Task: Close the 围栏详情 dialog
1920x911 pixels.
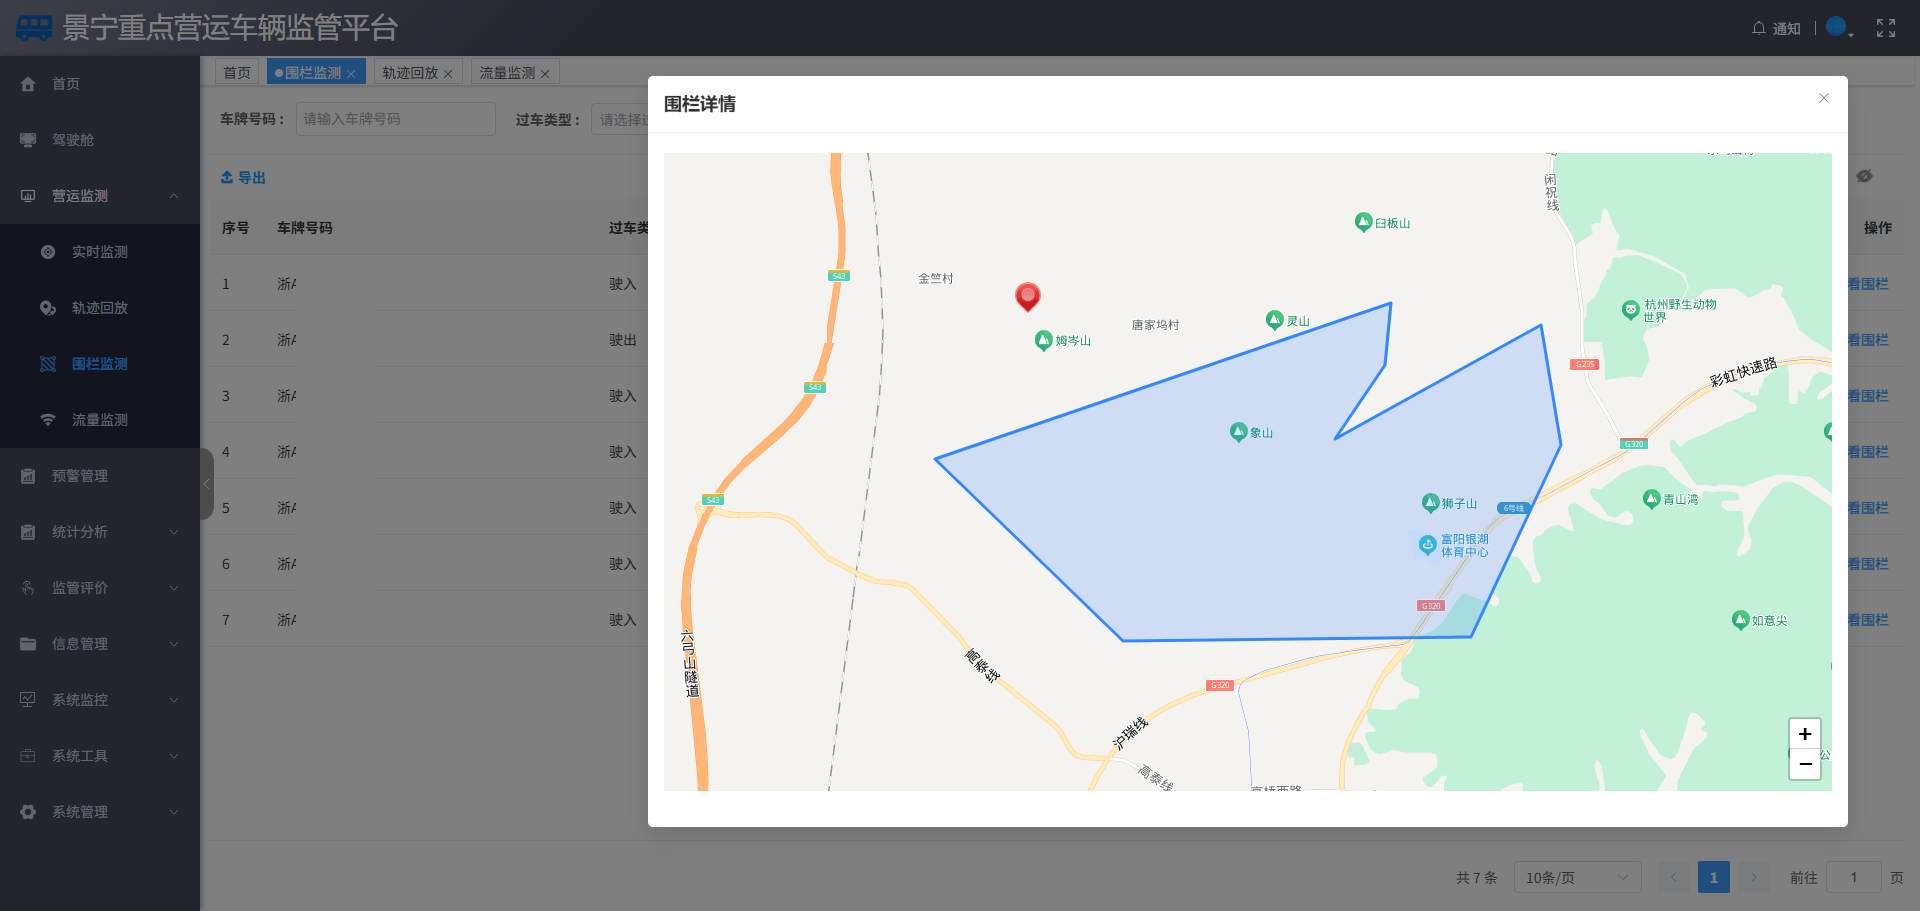Action: [1823, 98]
